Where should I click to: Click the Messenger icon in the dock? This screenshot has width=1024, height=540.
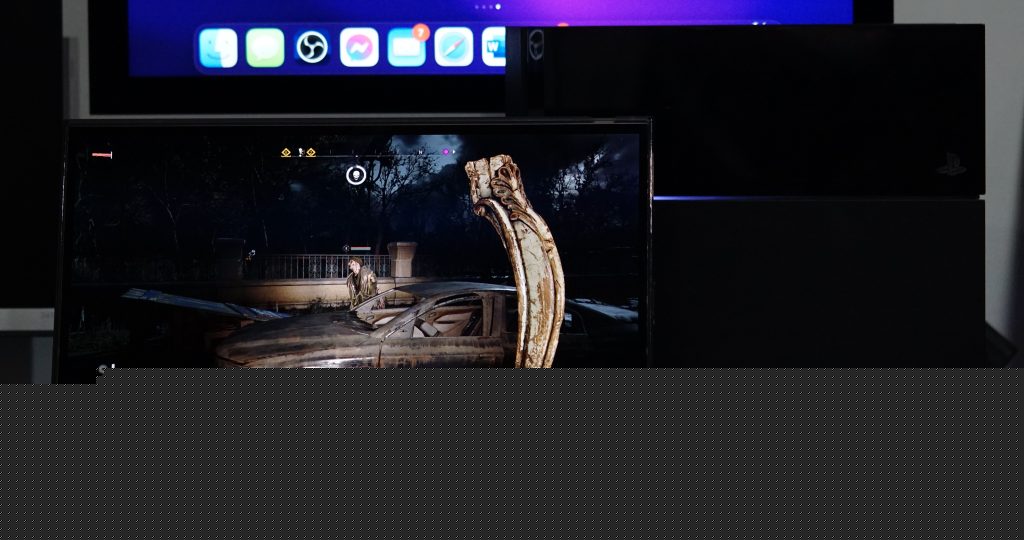tap(359, 47)
